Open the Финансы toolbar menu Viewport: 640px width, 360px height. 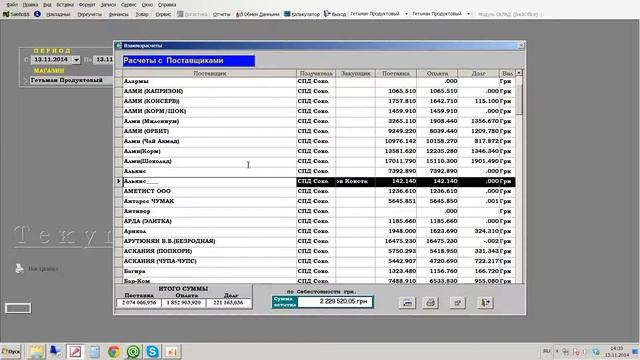point(118,14)
